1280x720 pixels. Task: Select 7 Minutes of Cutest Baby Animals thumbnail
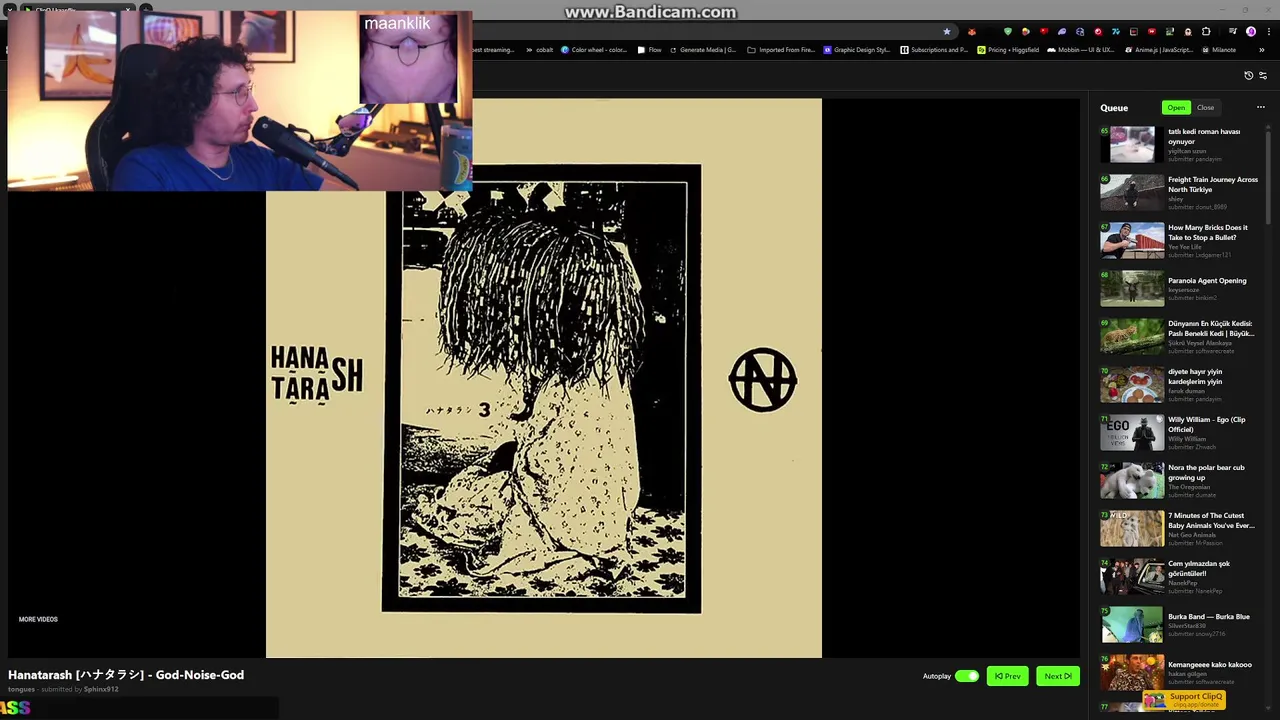(x=1132, y=528)
